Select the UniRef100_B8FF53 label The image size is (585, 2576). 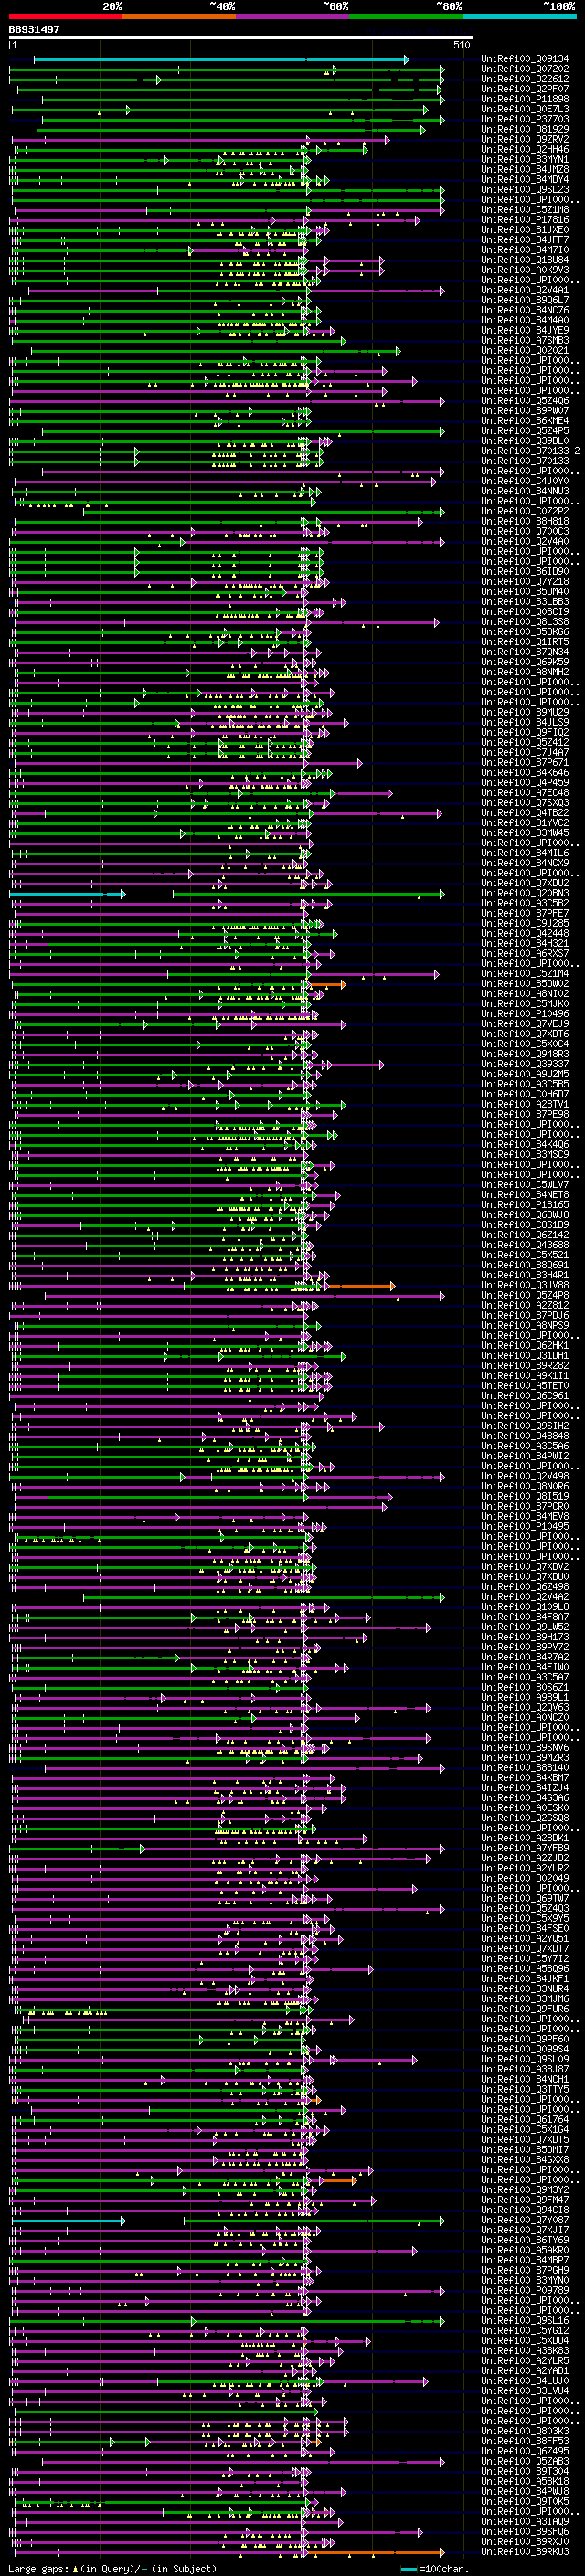tap(524, 2441)
